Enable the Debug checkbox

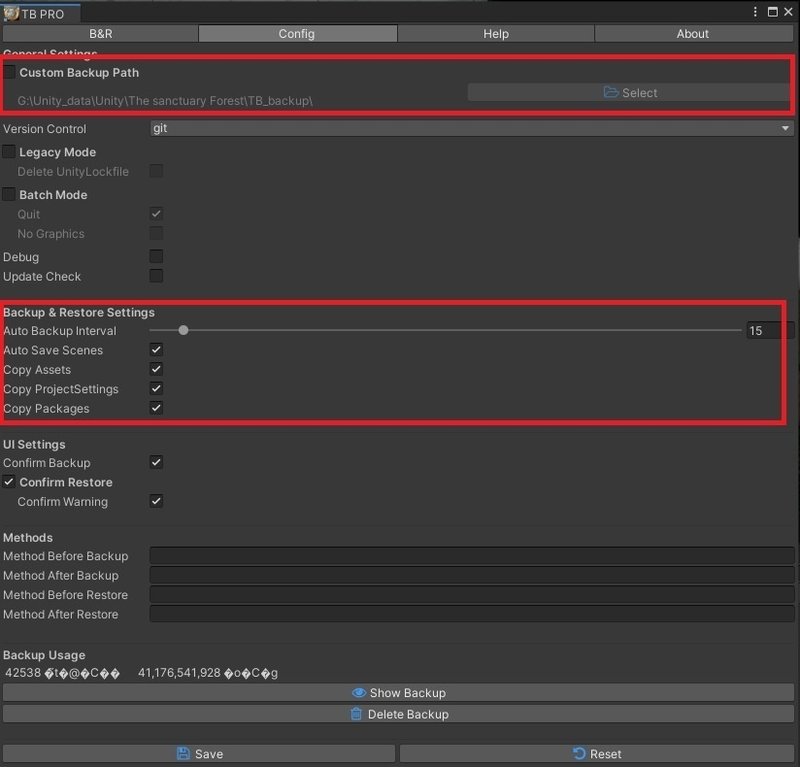(156, 256)
